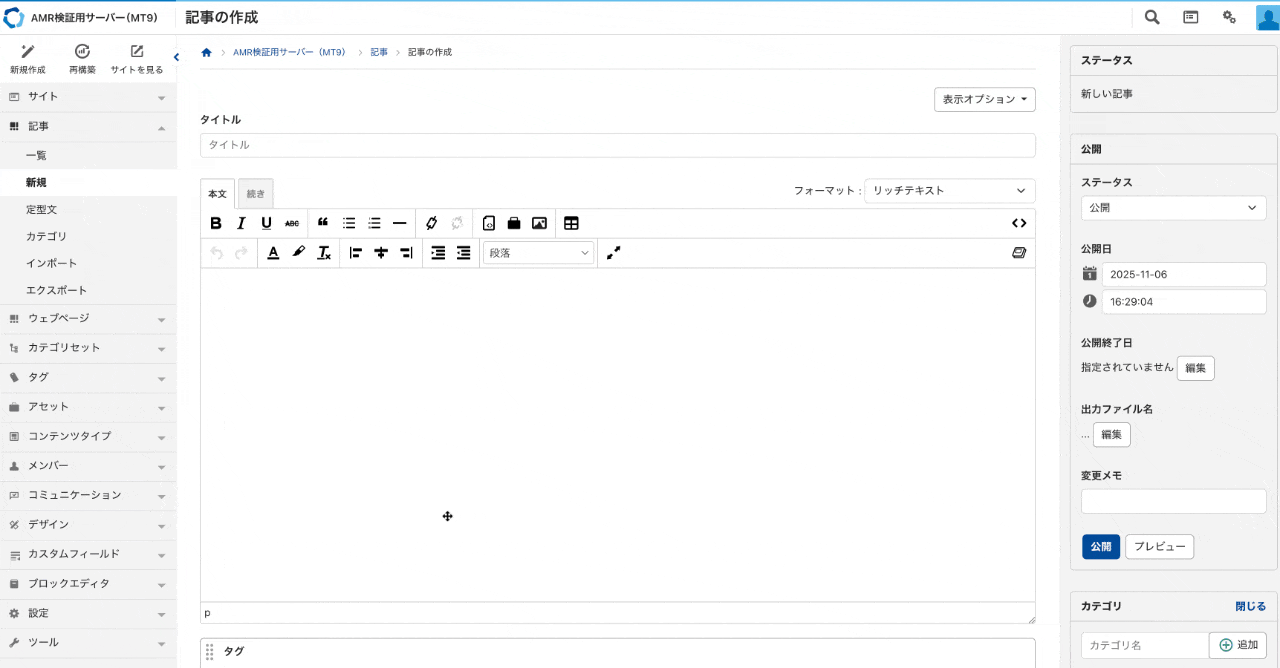The width and height of the screenshot is (1280, 668).
Task: Click the 閉じる link in カテゴリ
Action: tap(1250, 606)
